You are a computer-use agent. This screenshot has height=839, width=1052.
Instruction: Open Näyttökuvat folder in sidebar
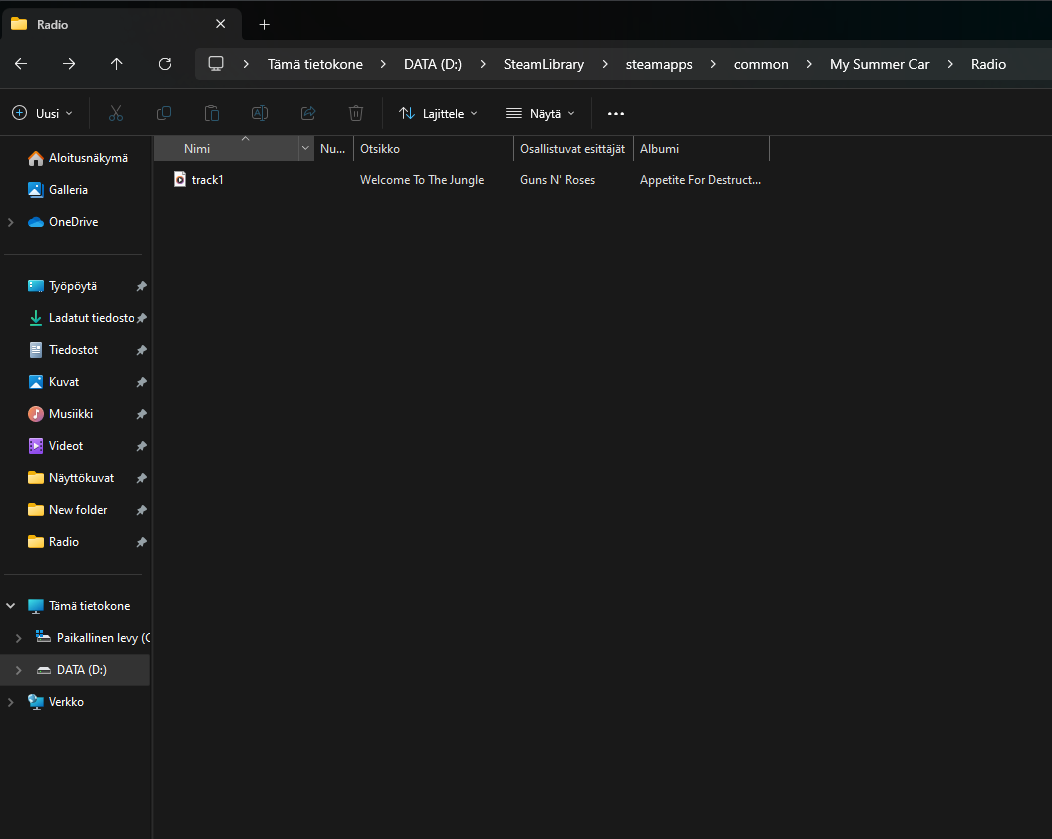coord(71,478)
